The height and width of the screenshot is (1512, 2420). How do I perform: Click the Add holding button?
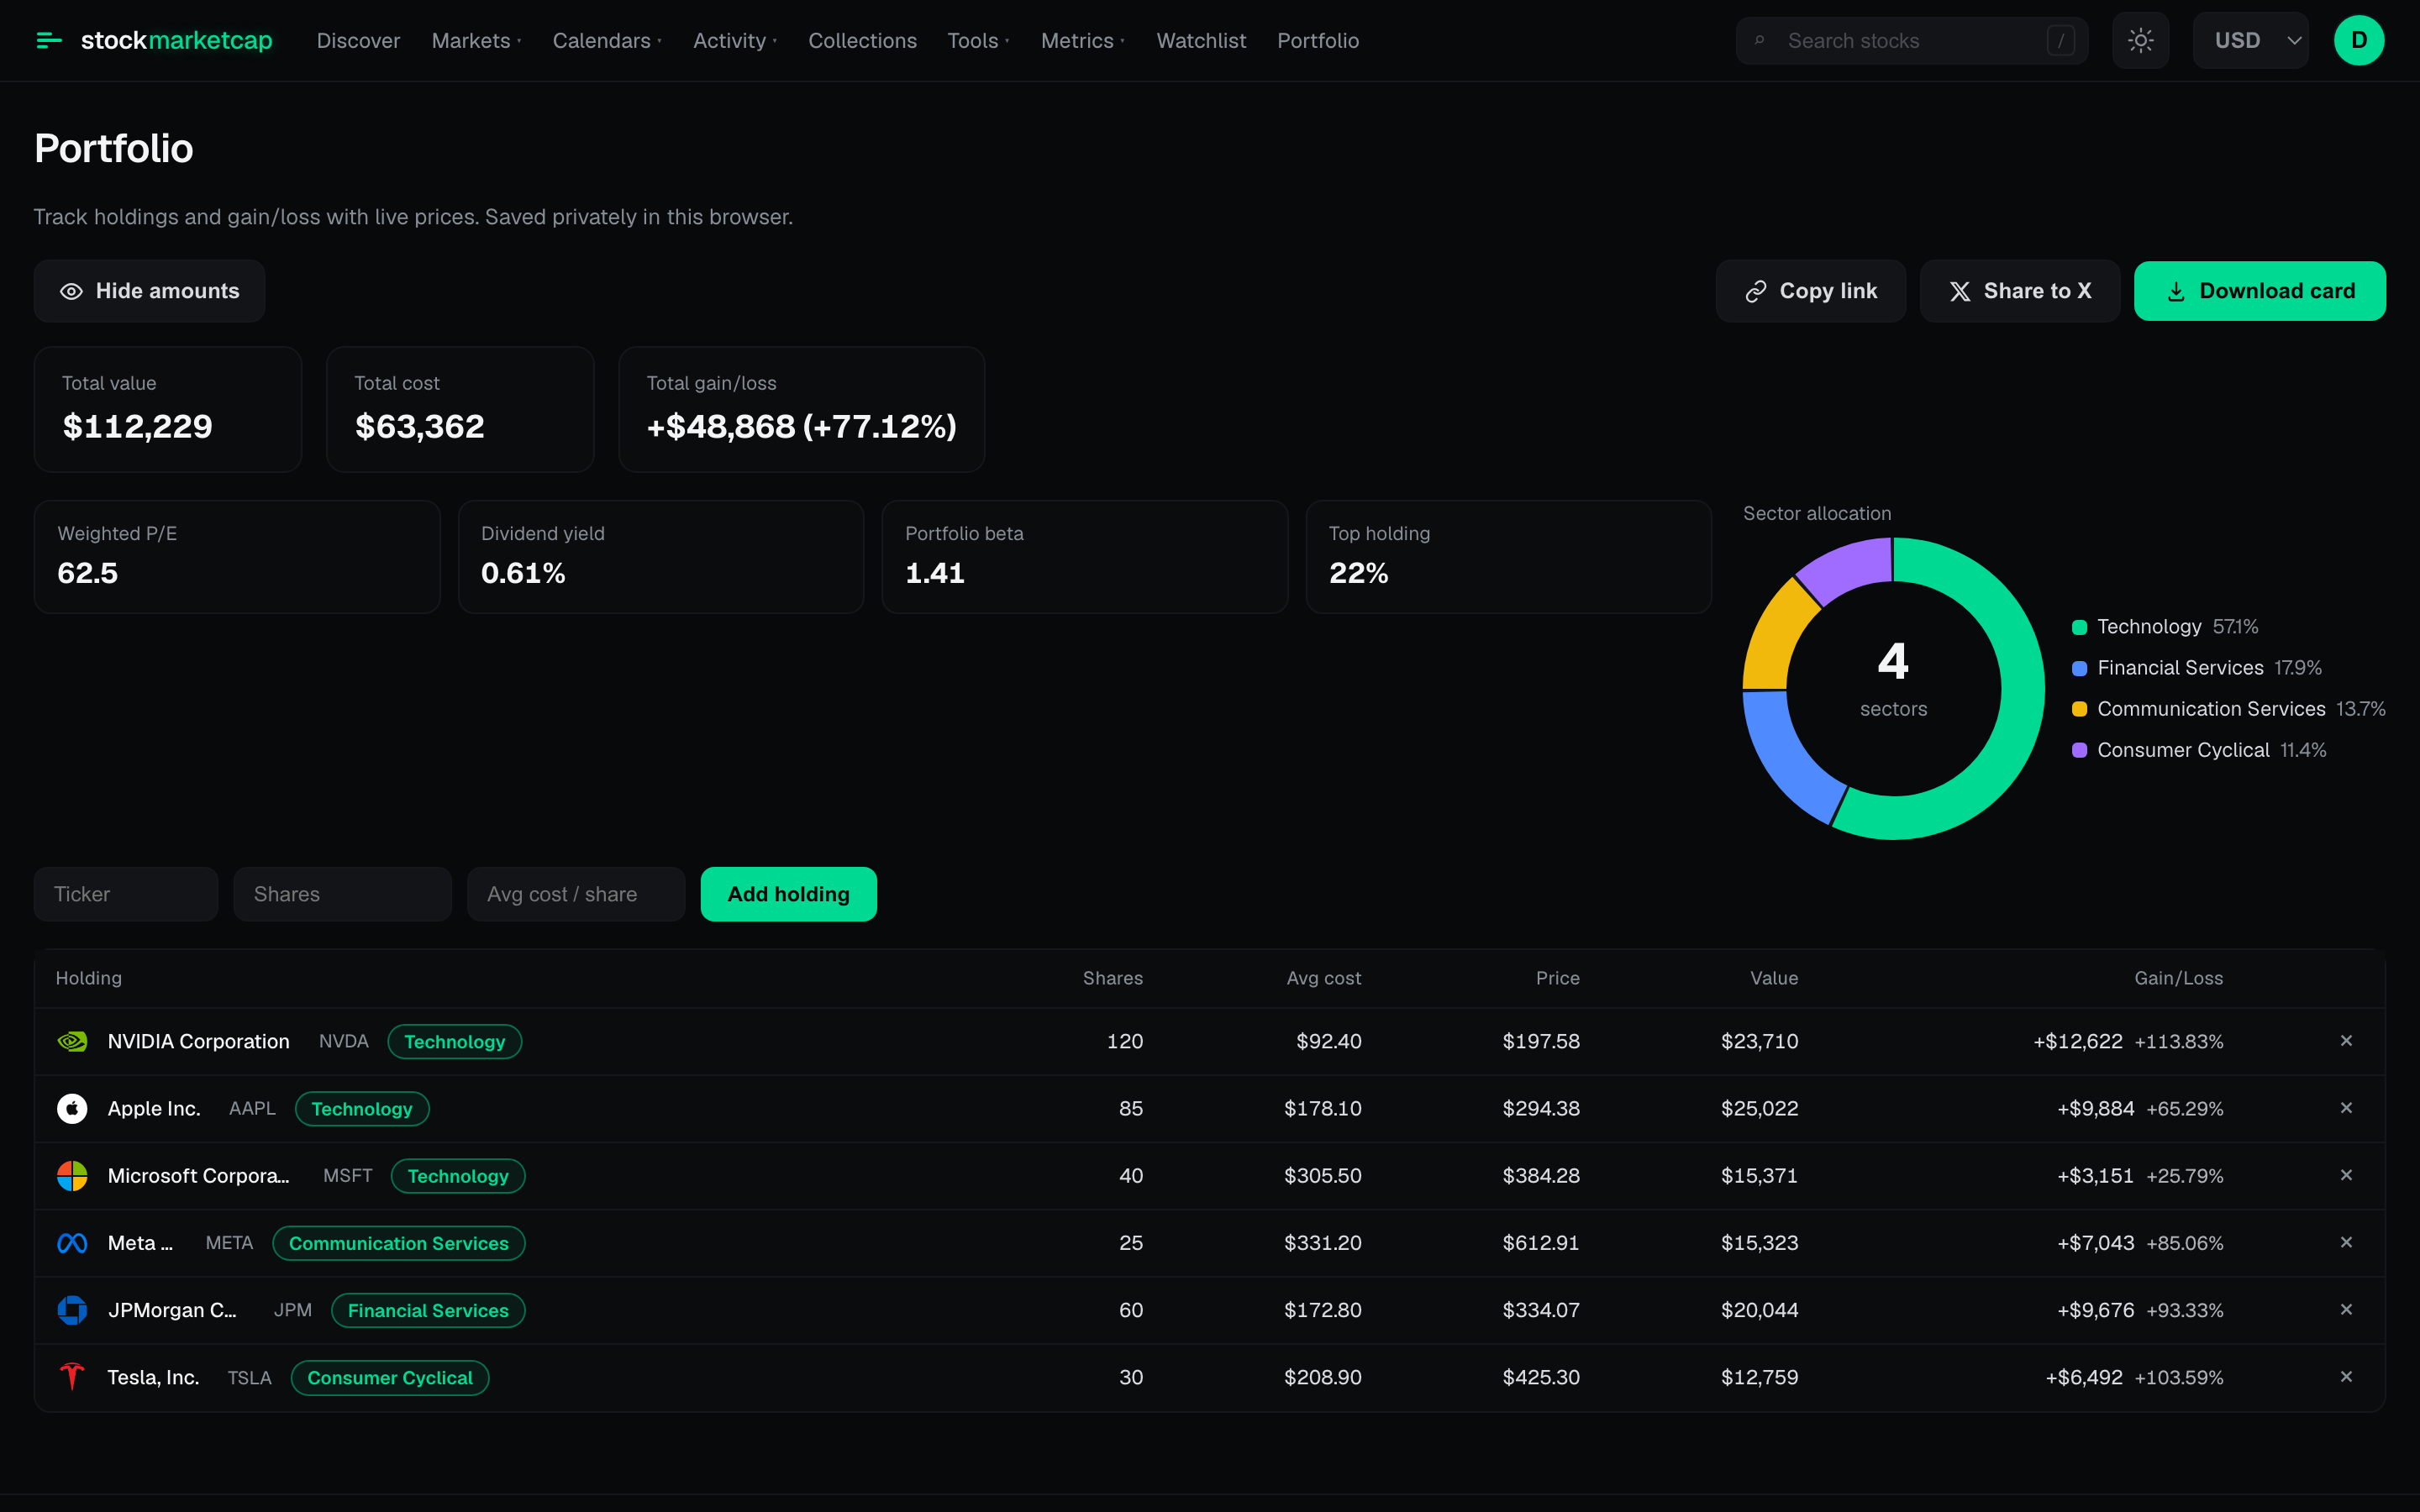tap(789, 894)
